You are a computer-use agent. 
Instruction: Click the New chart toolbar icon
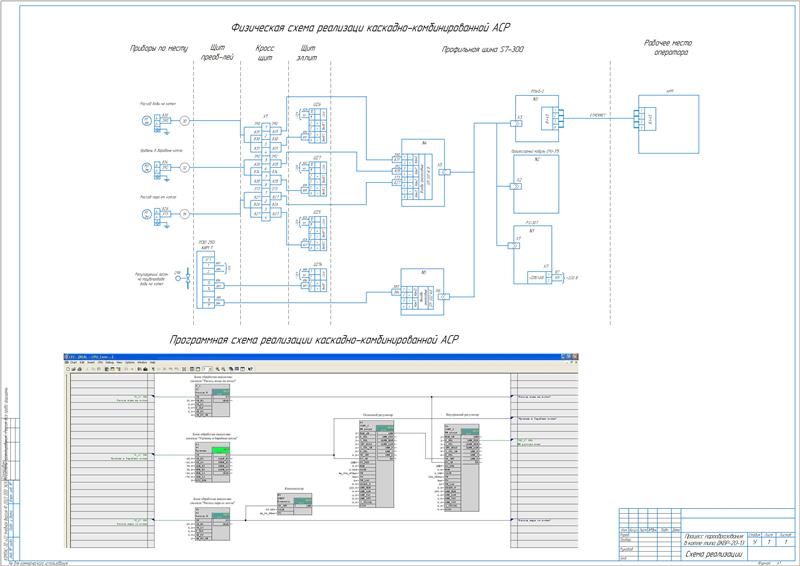[68, 369]
